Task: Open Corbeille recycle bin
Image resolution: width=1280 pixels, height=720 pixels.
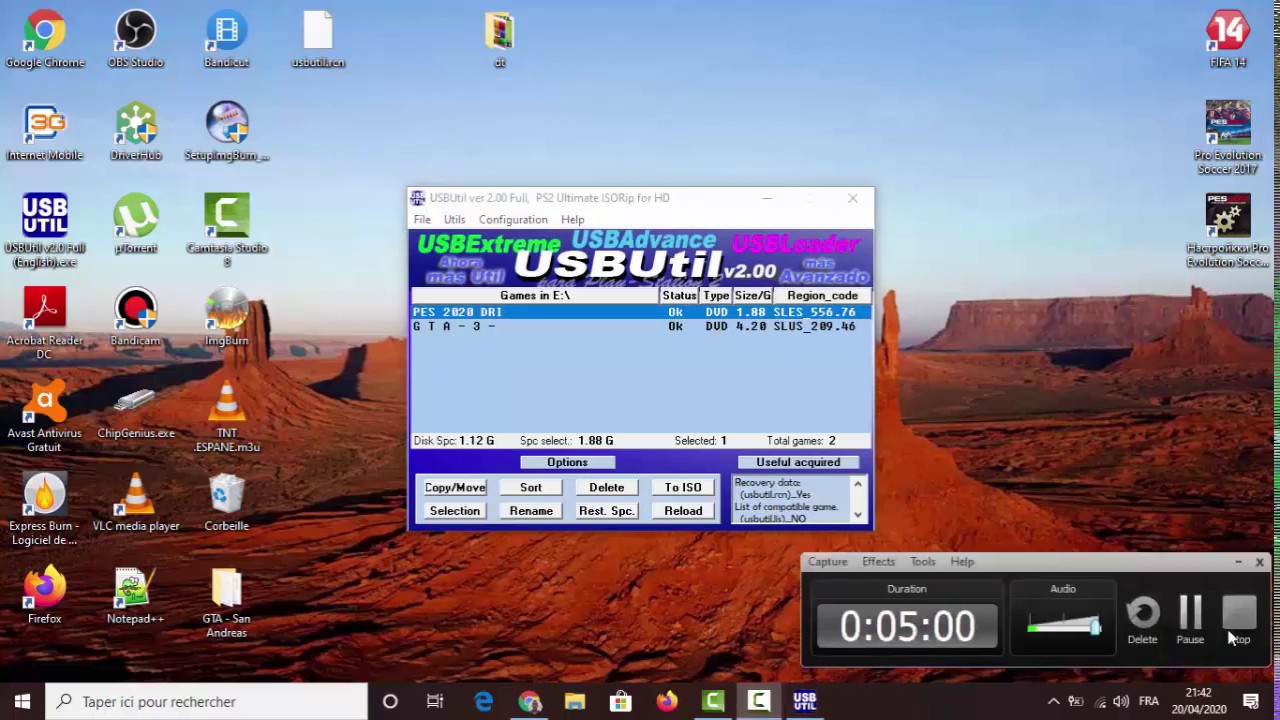Action: (227, 504)
